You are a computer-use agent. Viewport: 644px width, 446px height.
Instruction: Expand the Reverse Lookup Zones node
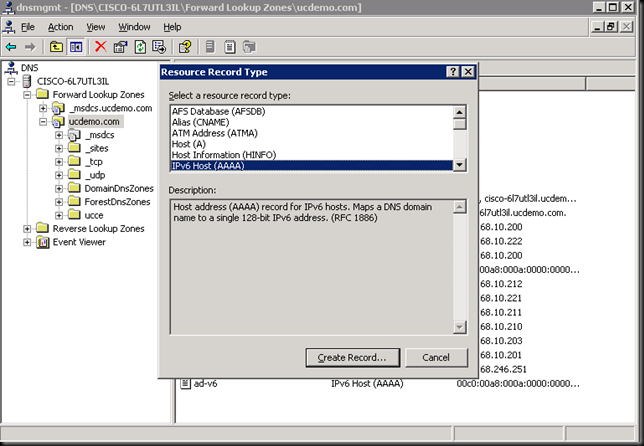click(x=27, y=229)
